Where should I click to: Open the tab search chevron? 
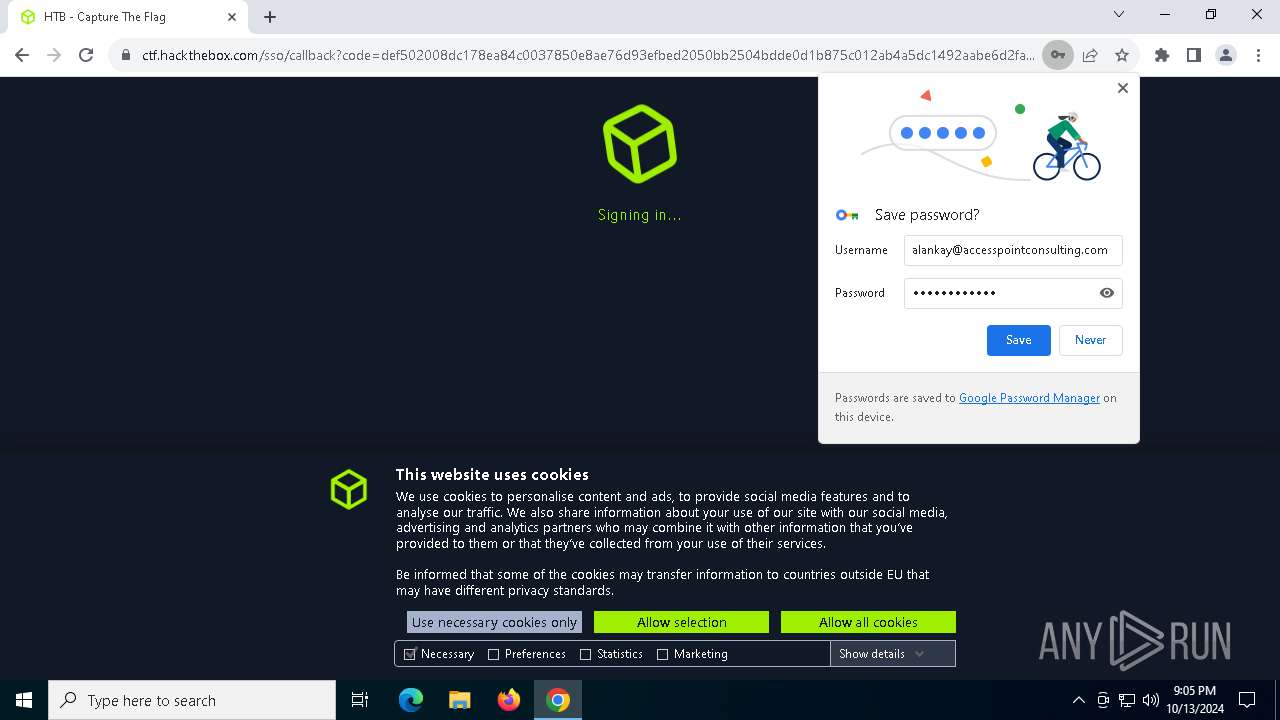point(1119,14)
